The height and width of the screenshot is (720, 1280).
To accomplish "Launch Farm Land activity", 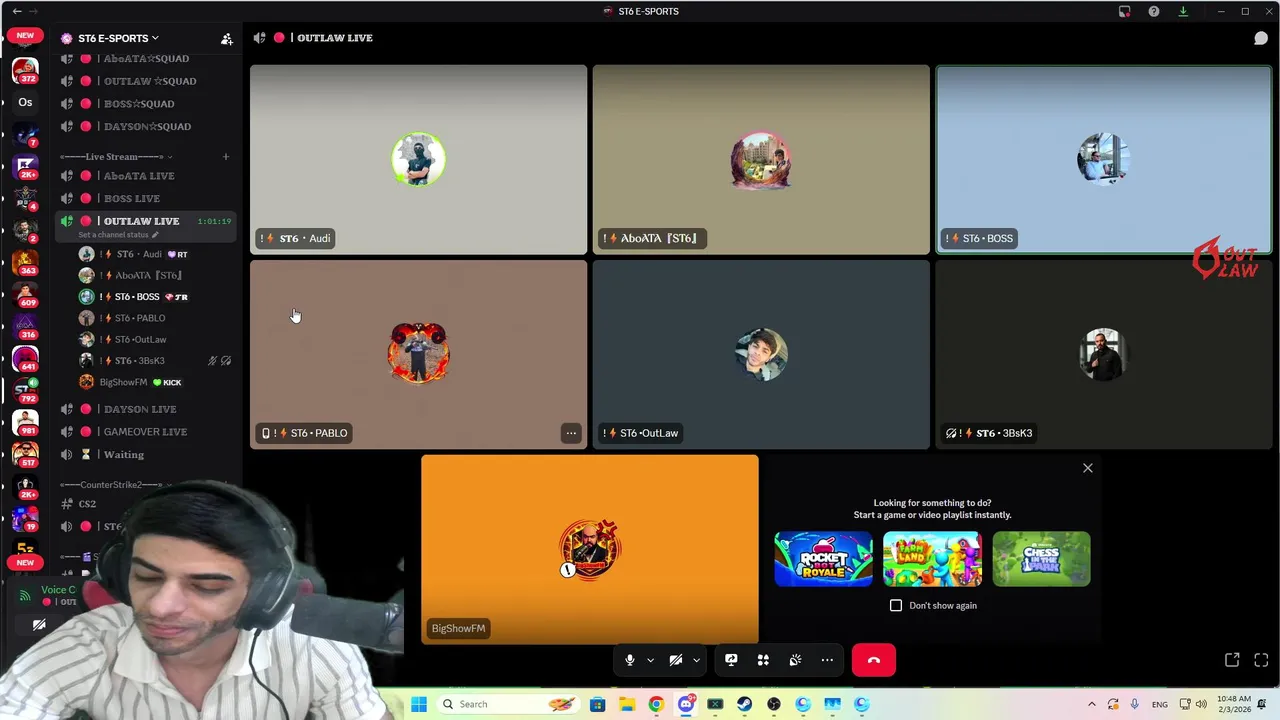I will (932, 559).
